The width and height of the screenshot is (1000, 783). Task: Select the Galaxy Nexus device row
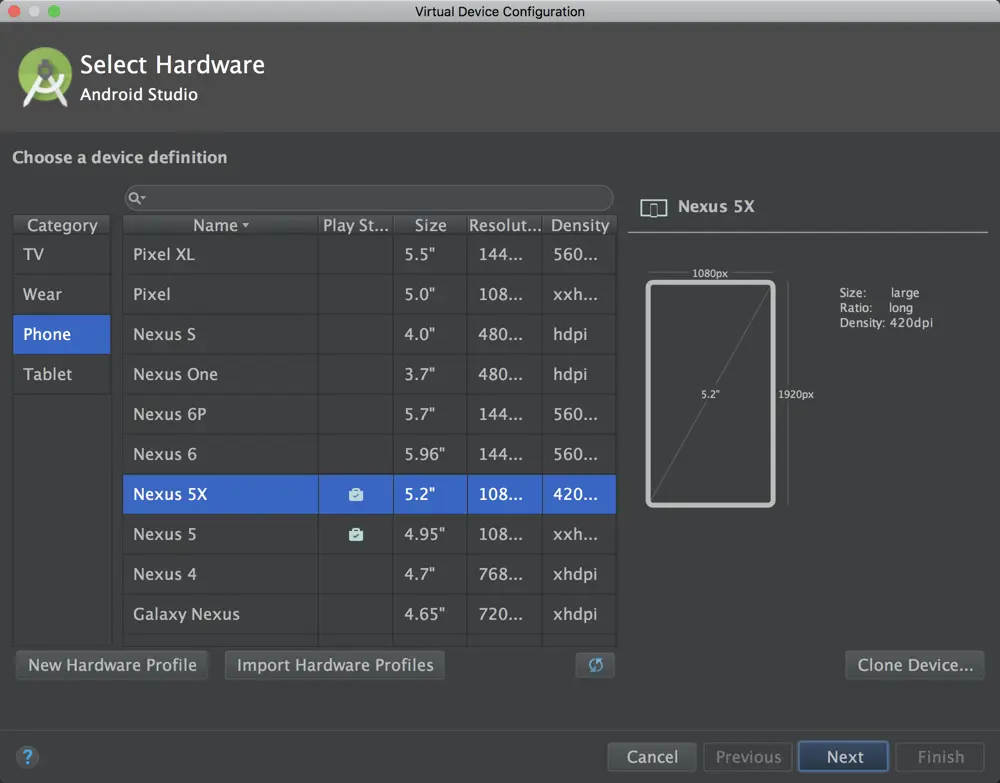(370, 614)
